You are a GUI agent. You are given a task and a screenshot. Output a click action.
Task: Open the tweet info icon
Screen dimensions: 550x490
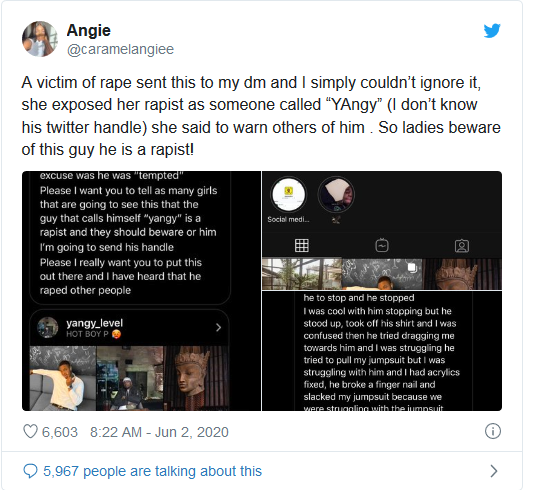tap(493, 431)
